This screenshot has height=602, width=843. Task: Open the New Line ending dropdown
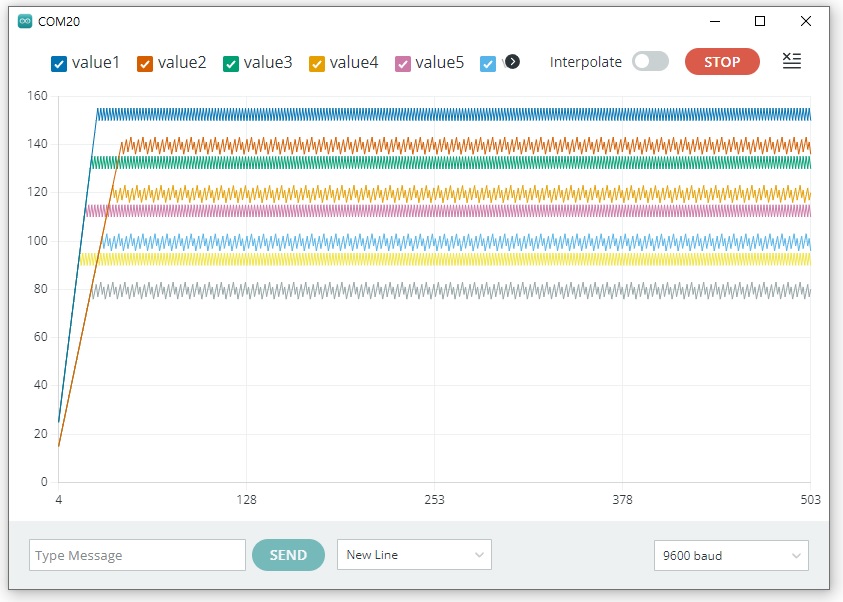click(414, 555)
